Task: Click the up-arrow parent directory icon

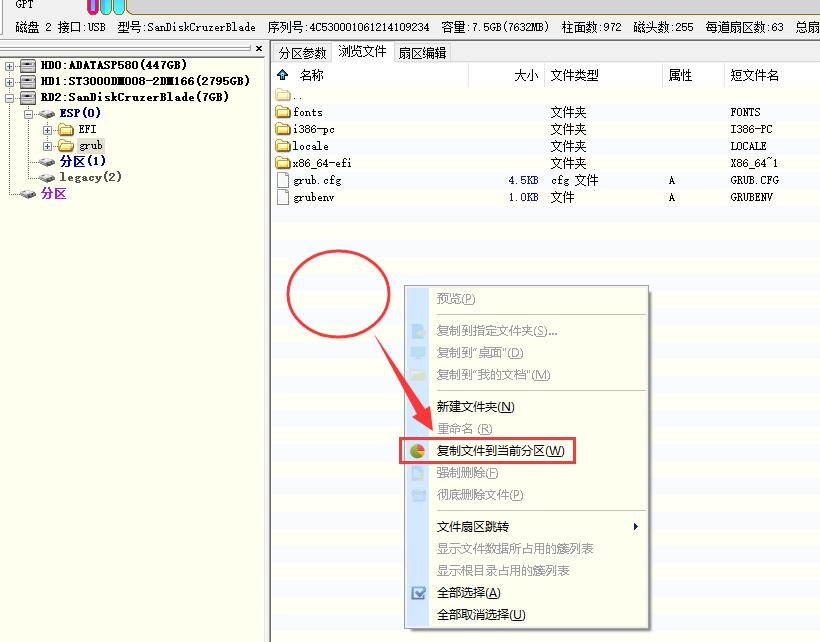Action: (283, 75)
